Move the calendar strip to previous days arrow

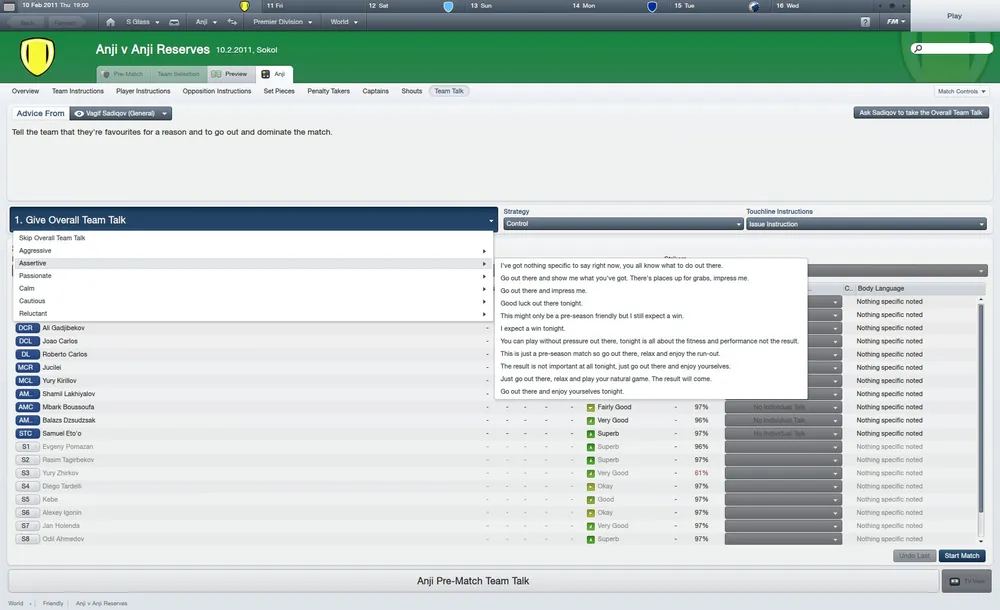point(881,6)
